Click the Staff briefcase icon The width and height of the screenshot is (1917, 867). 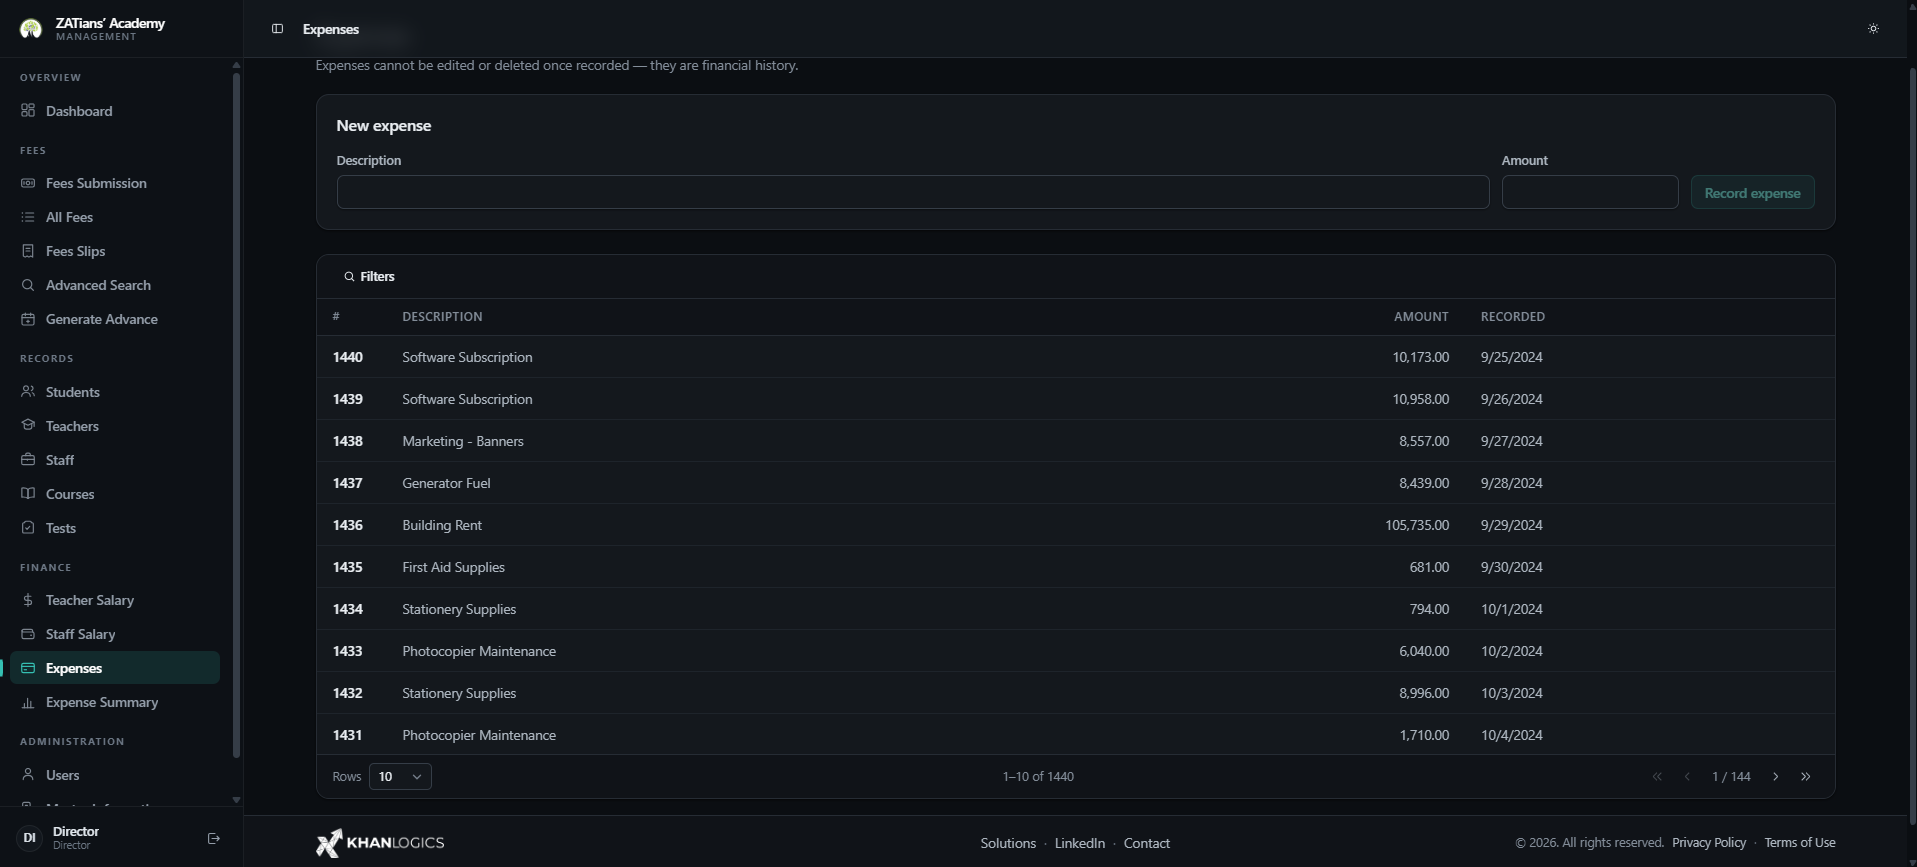[x=28, y=460]
